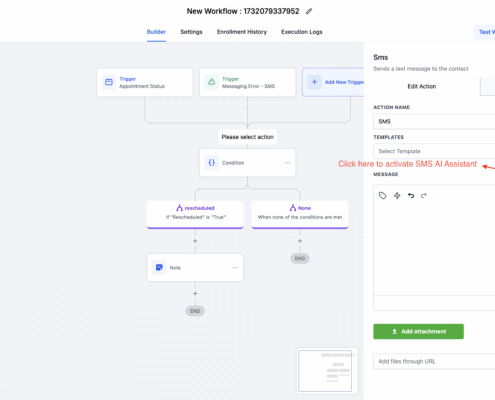
Task: Open Note node three-dot menu
Action: (235, 268)
